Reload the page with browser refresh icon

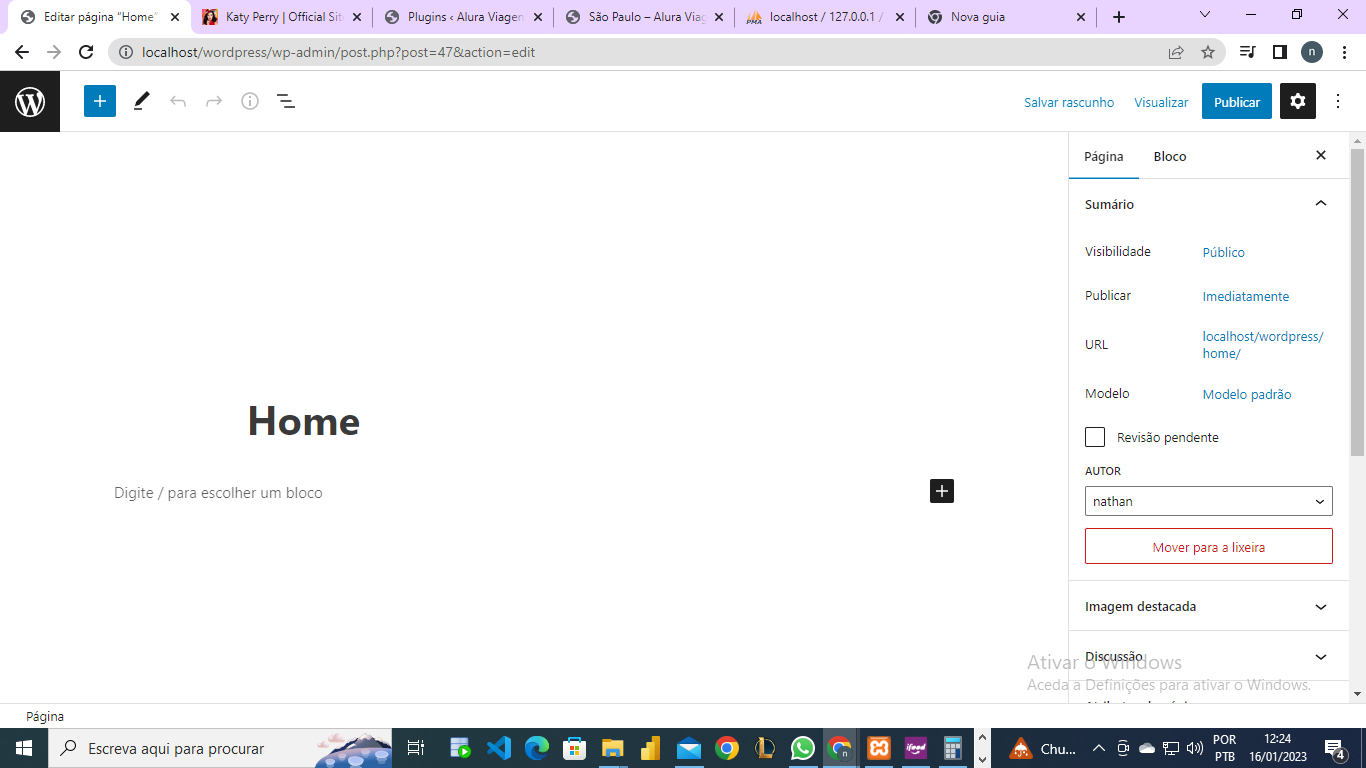[x=86, y=52]
